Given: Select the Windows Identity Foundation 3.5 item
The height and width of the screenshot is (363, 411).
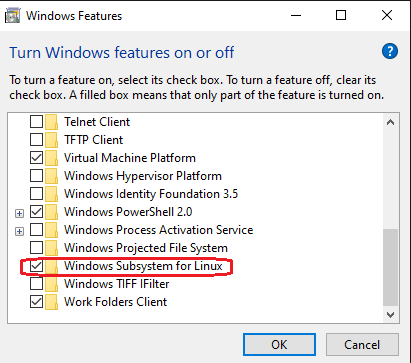Looking at the screenshot, I should [x=151, y=194].
